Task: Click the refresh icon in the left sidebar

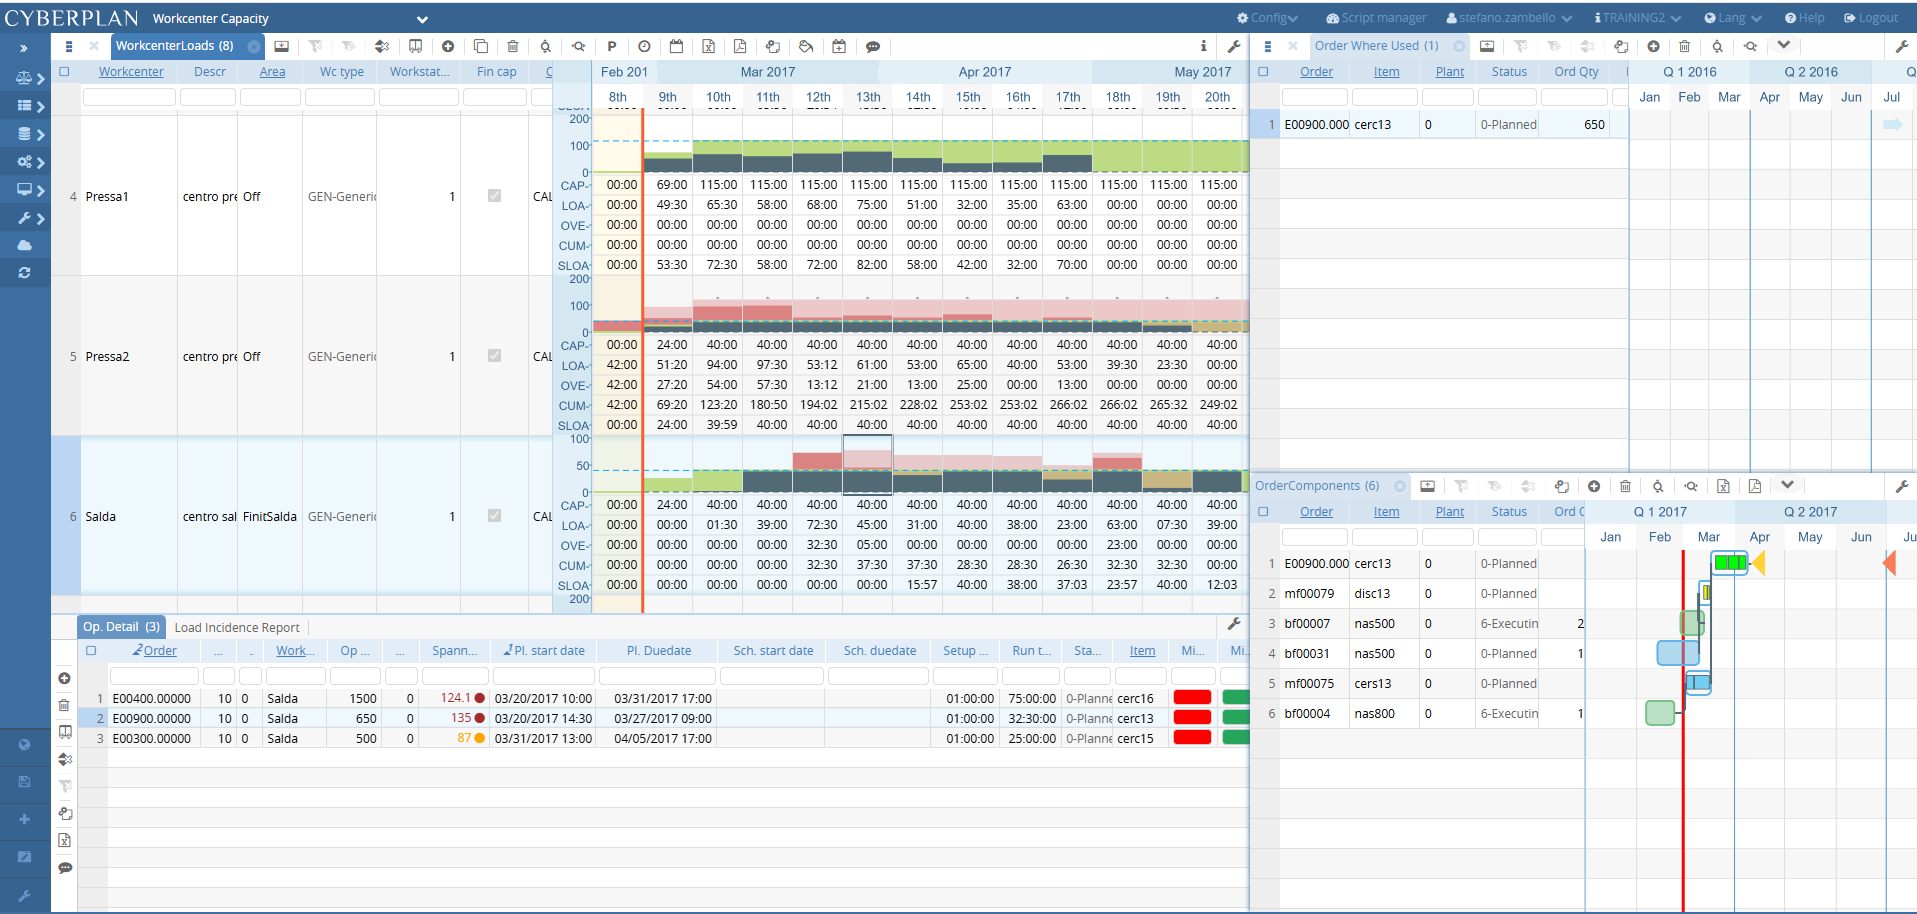Action: 24,272
